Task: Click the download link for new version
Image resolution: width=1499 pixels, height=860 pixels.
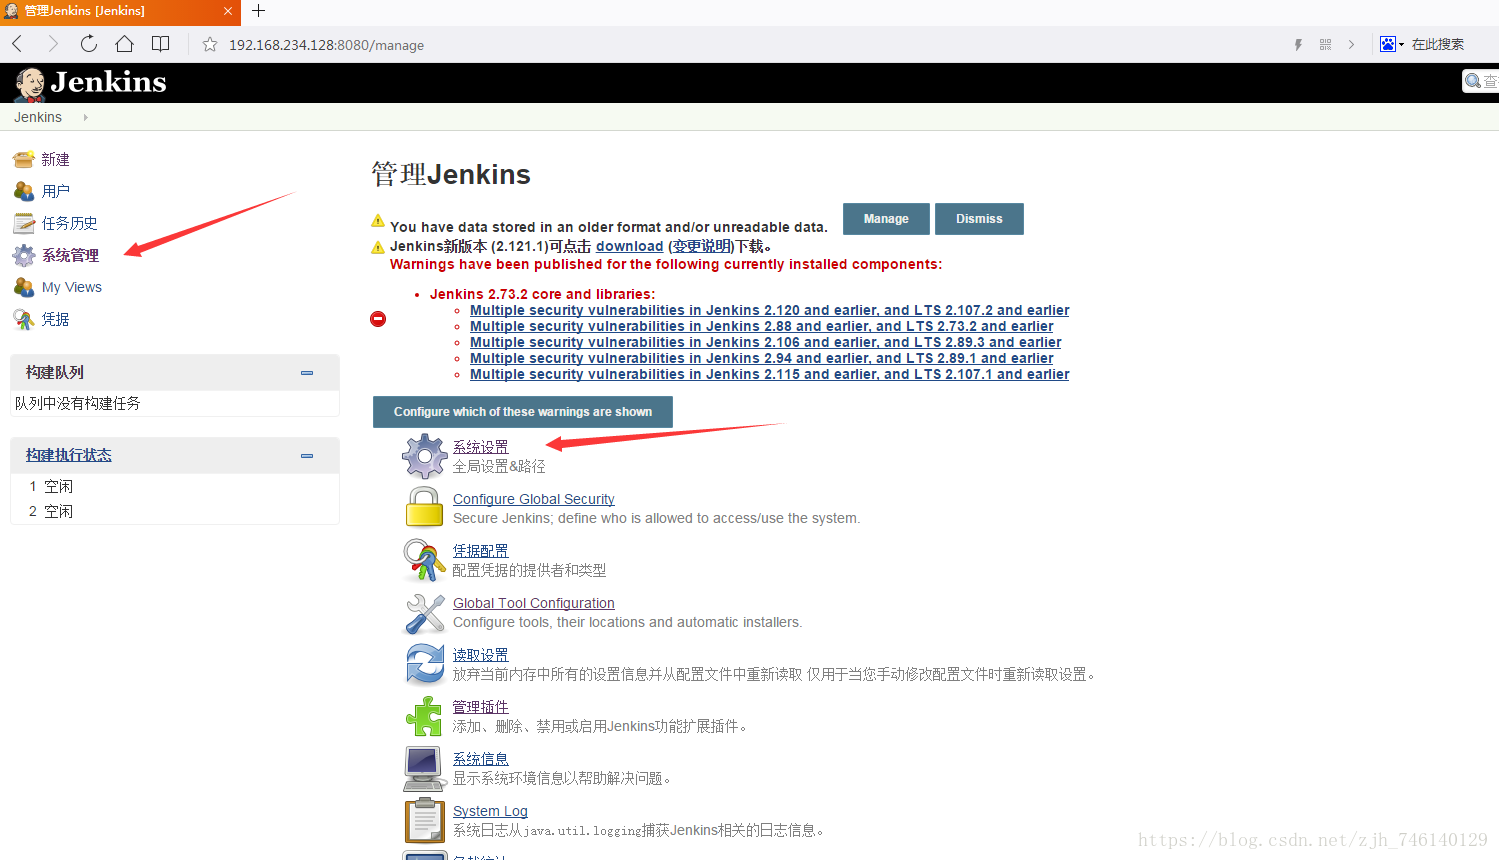Action: pyautogui.click(x=630, y=246)
